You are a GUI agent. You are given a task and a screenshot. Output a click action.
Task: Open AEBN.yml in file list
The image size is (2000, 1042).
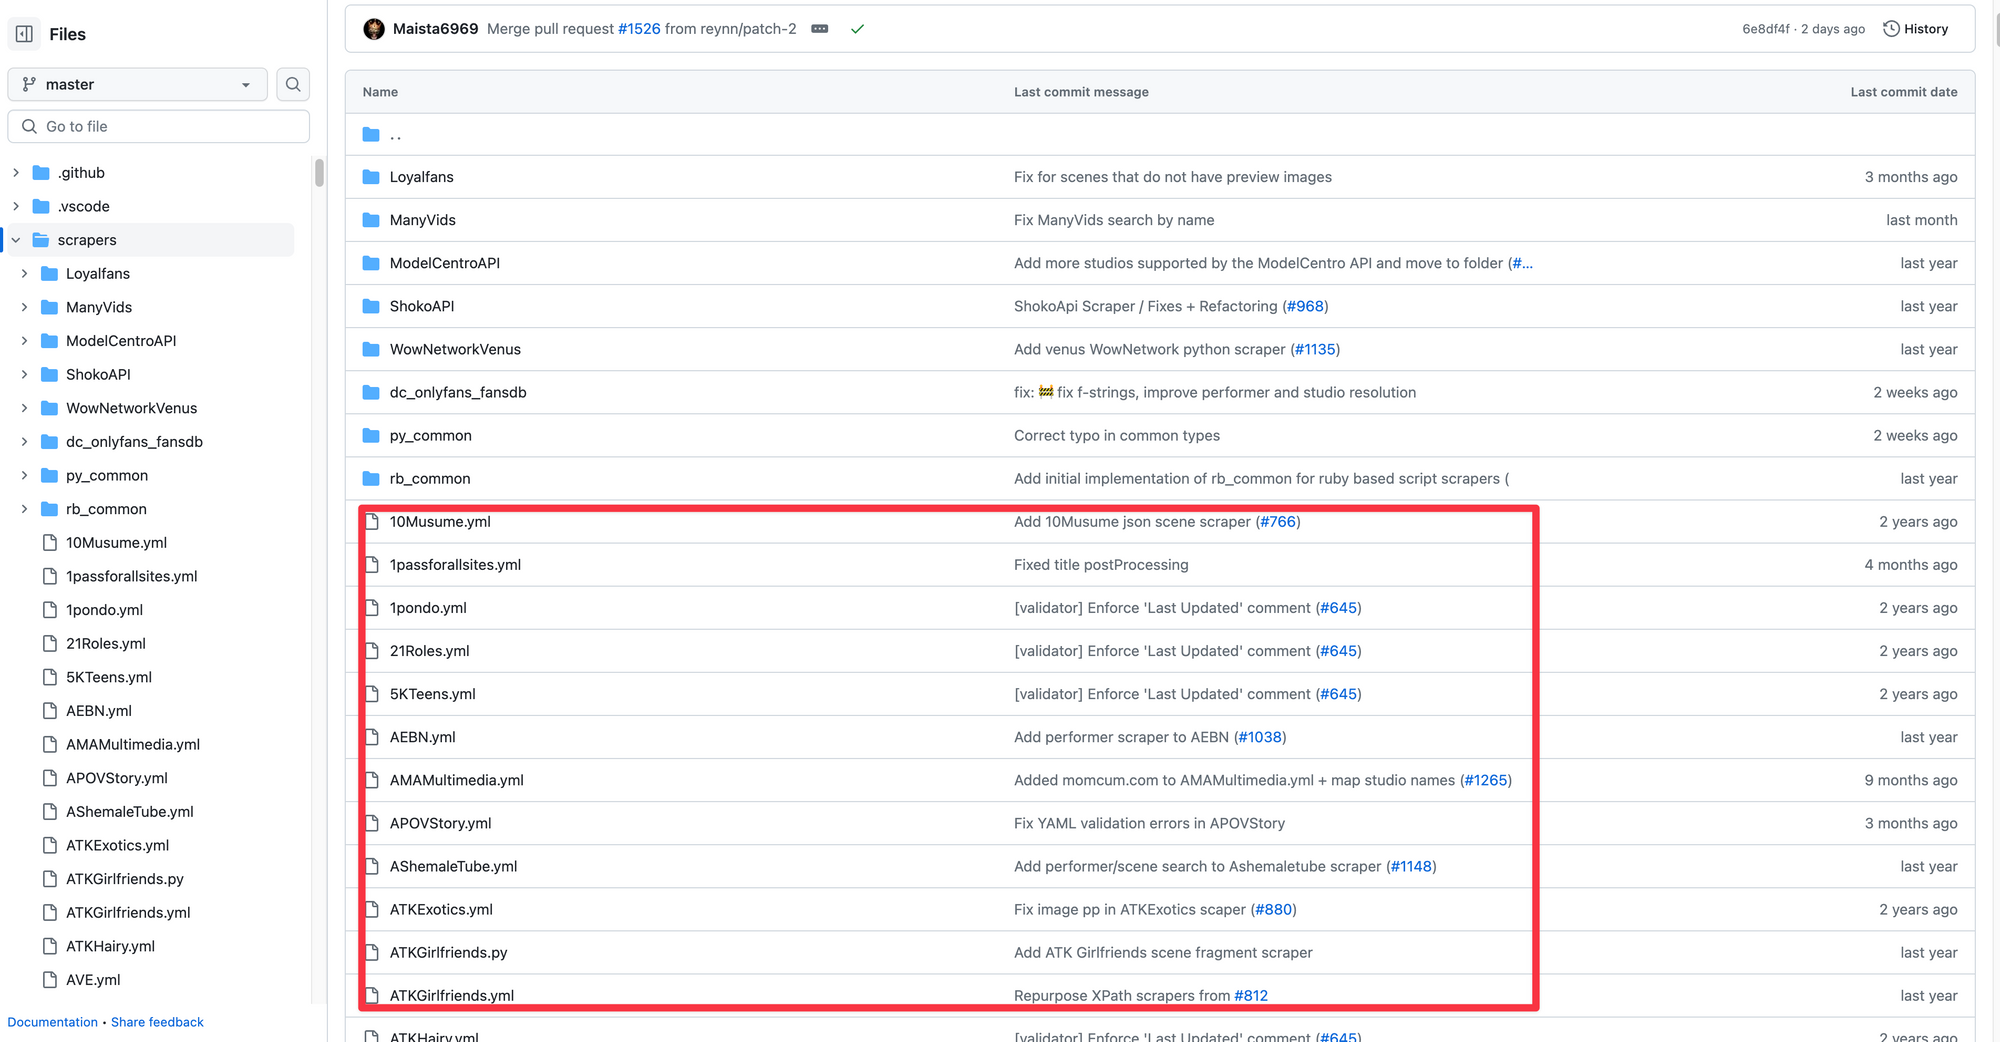pyautogui.click(x=422, y=737)
